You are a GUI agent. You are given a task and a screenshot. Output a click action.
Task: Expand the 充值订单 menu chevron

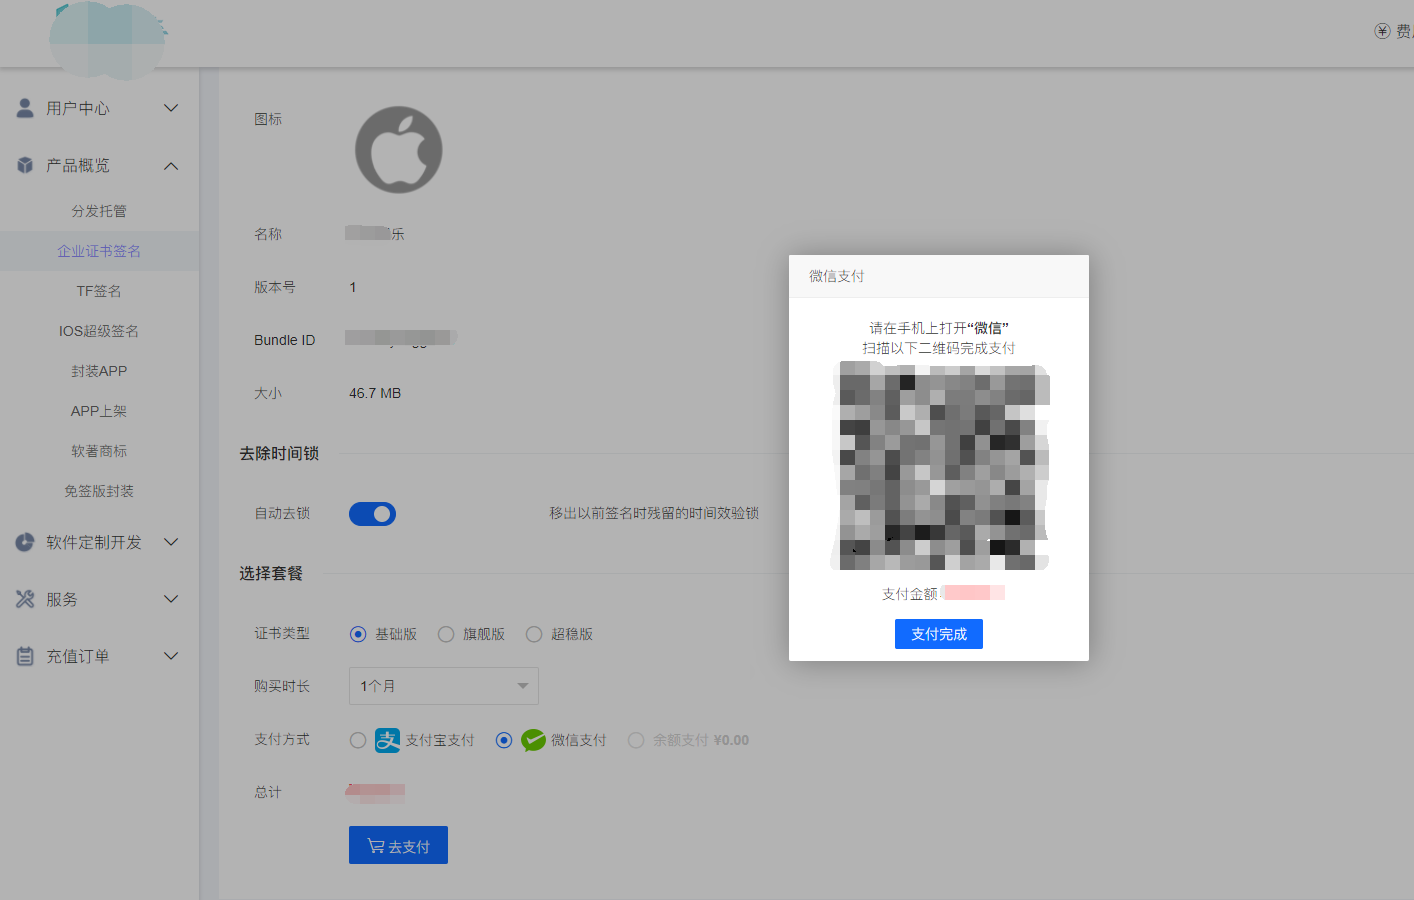pyautogui.click(x=171, y=656)
